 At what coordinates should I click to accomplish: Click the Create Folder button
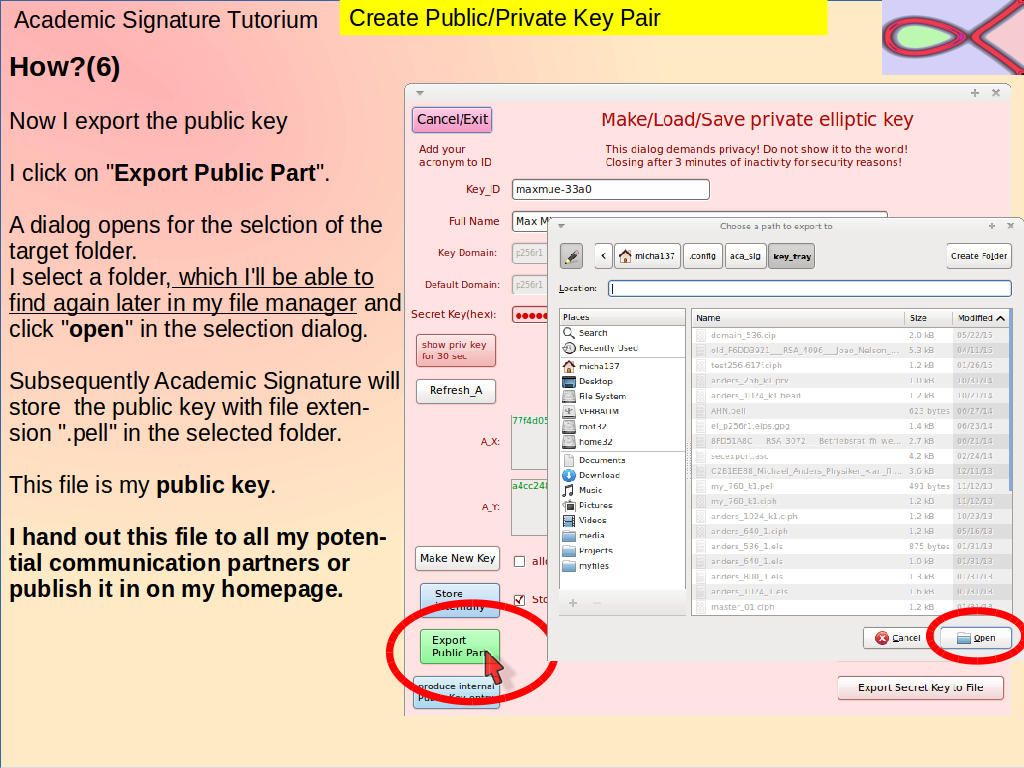tap(978, 256)
